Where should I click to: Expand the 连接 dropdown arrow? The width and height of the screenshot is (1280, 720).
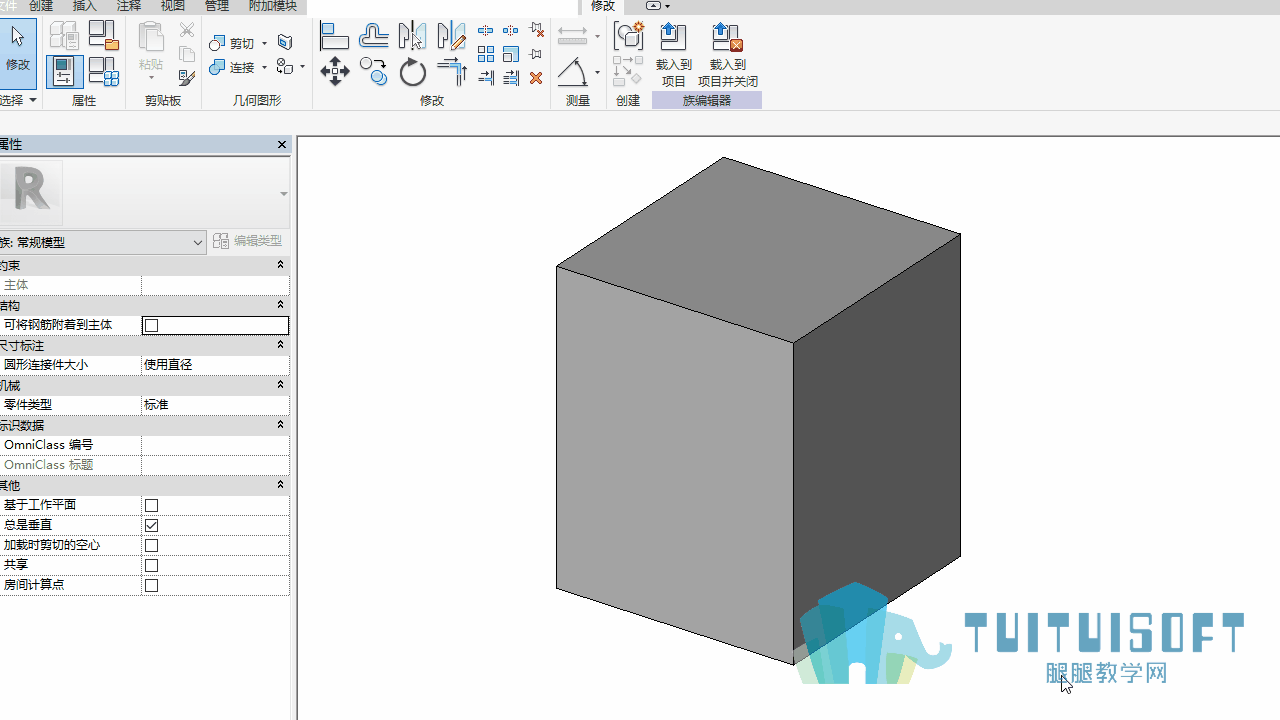[264, 68]
